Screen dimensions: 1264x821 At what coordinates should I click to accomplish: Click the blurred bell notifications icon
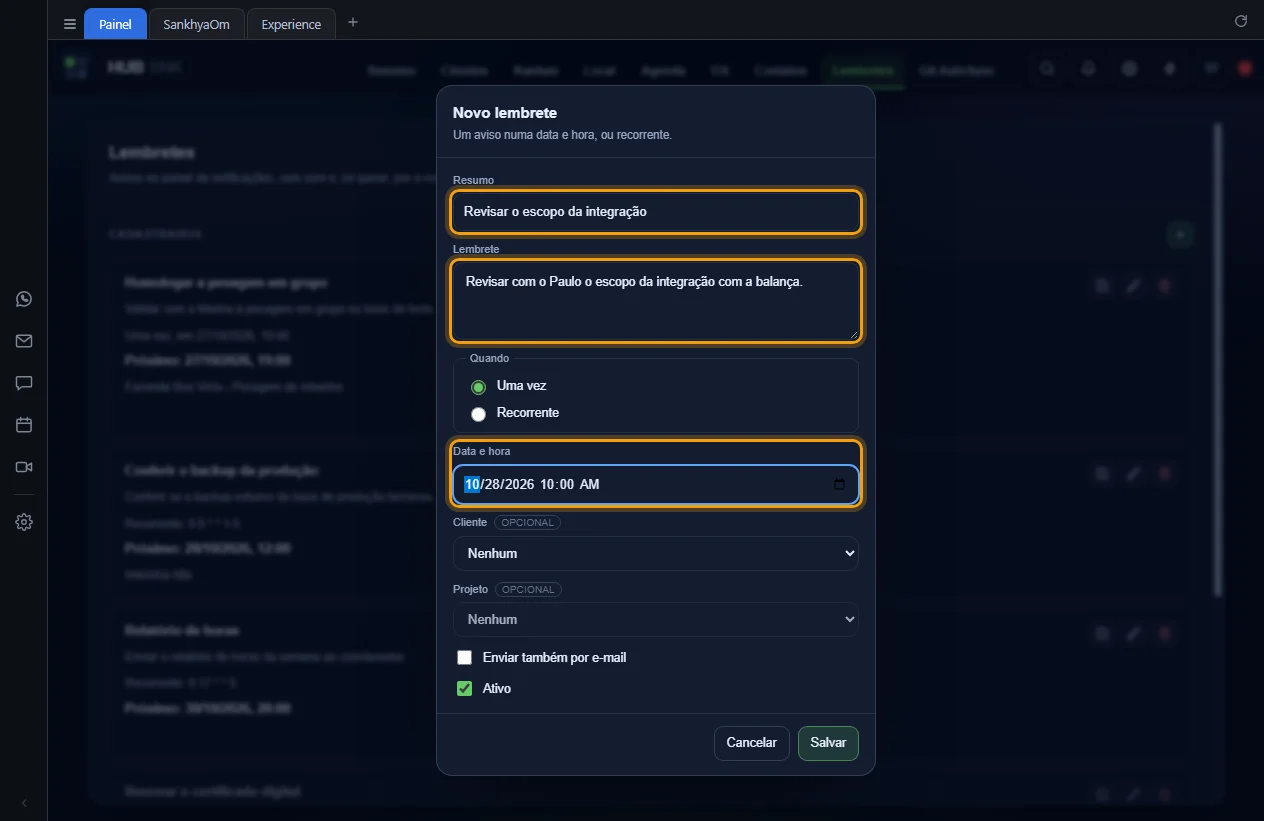point(1088,69)
